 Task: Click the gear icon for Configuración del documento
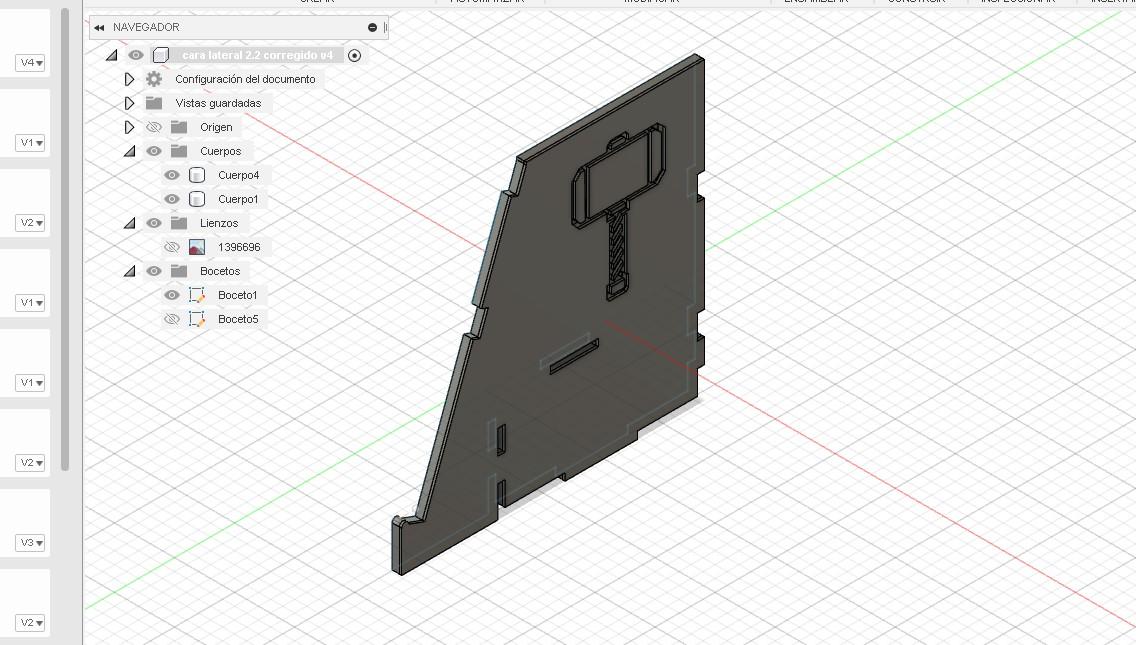pos(154,79)
